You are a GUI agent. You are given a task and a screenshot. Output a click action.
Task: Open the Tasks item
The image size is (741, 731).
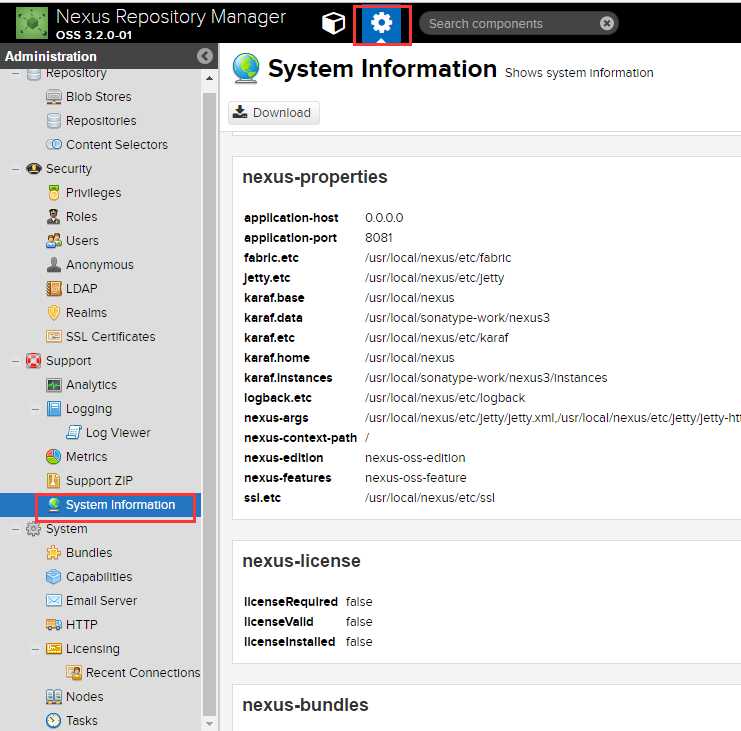coord(81,721)
